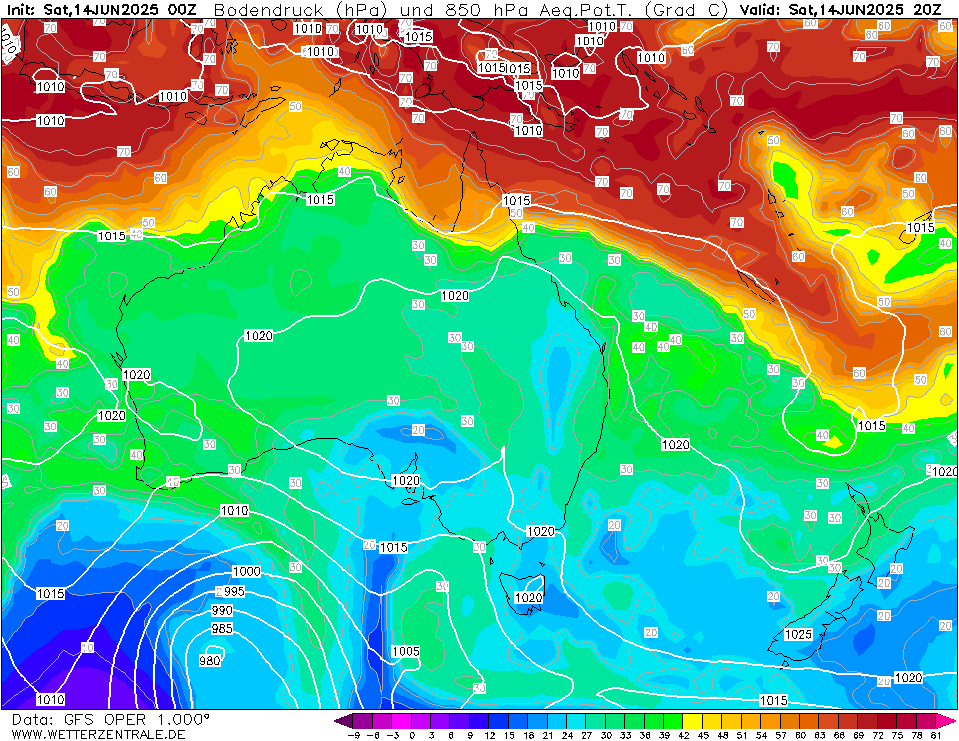This screenshot has width=959, height=741.
Task: Click the '30' value on the color scale
Action: [x=605, y=735]
